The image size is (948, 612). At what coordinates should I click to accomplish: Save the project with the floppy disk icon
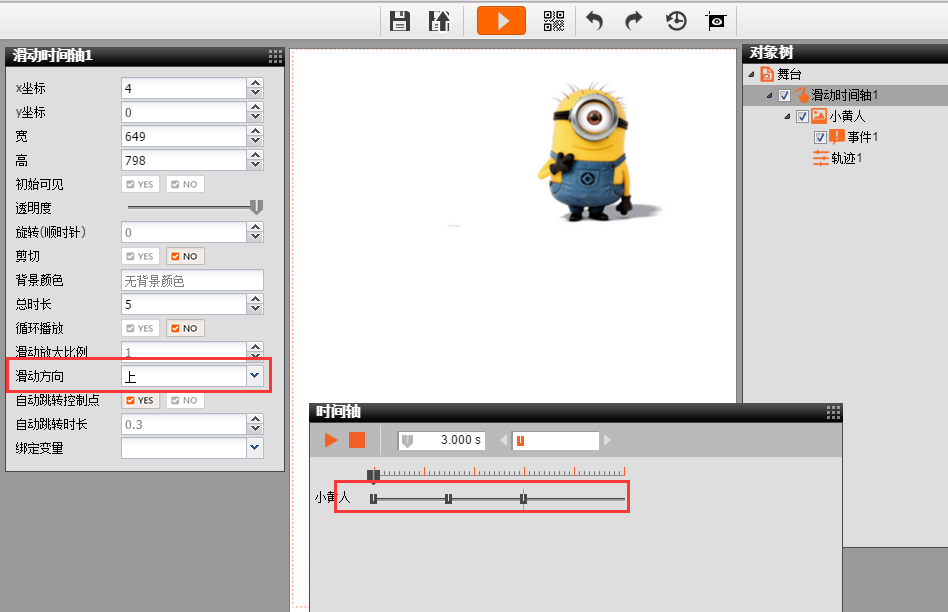tap(400, 21)
